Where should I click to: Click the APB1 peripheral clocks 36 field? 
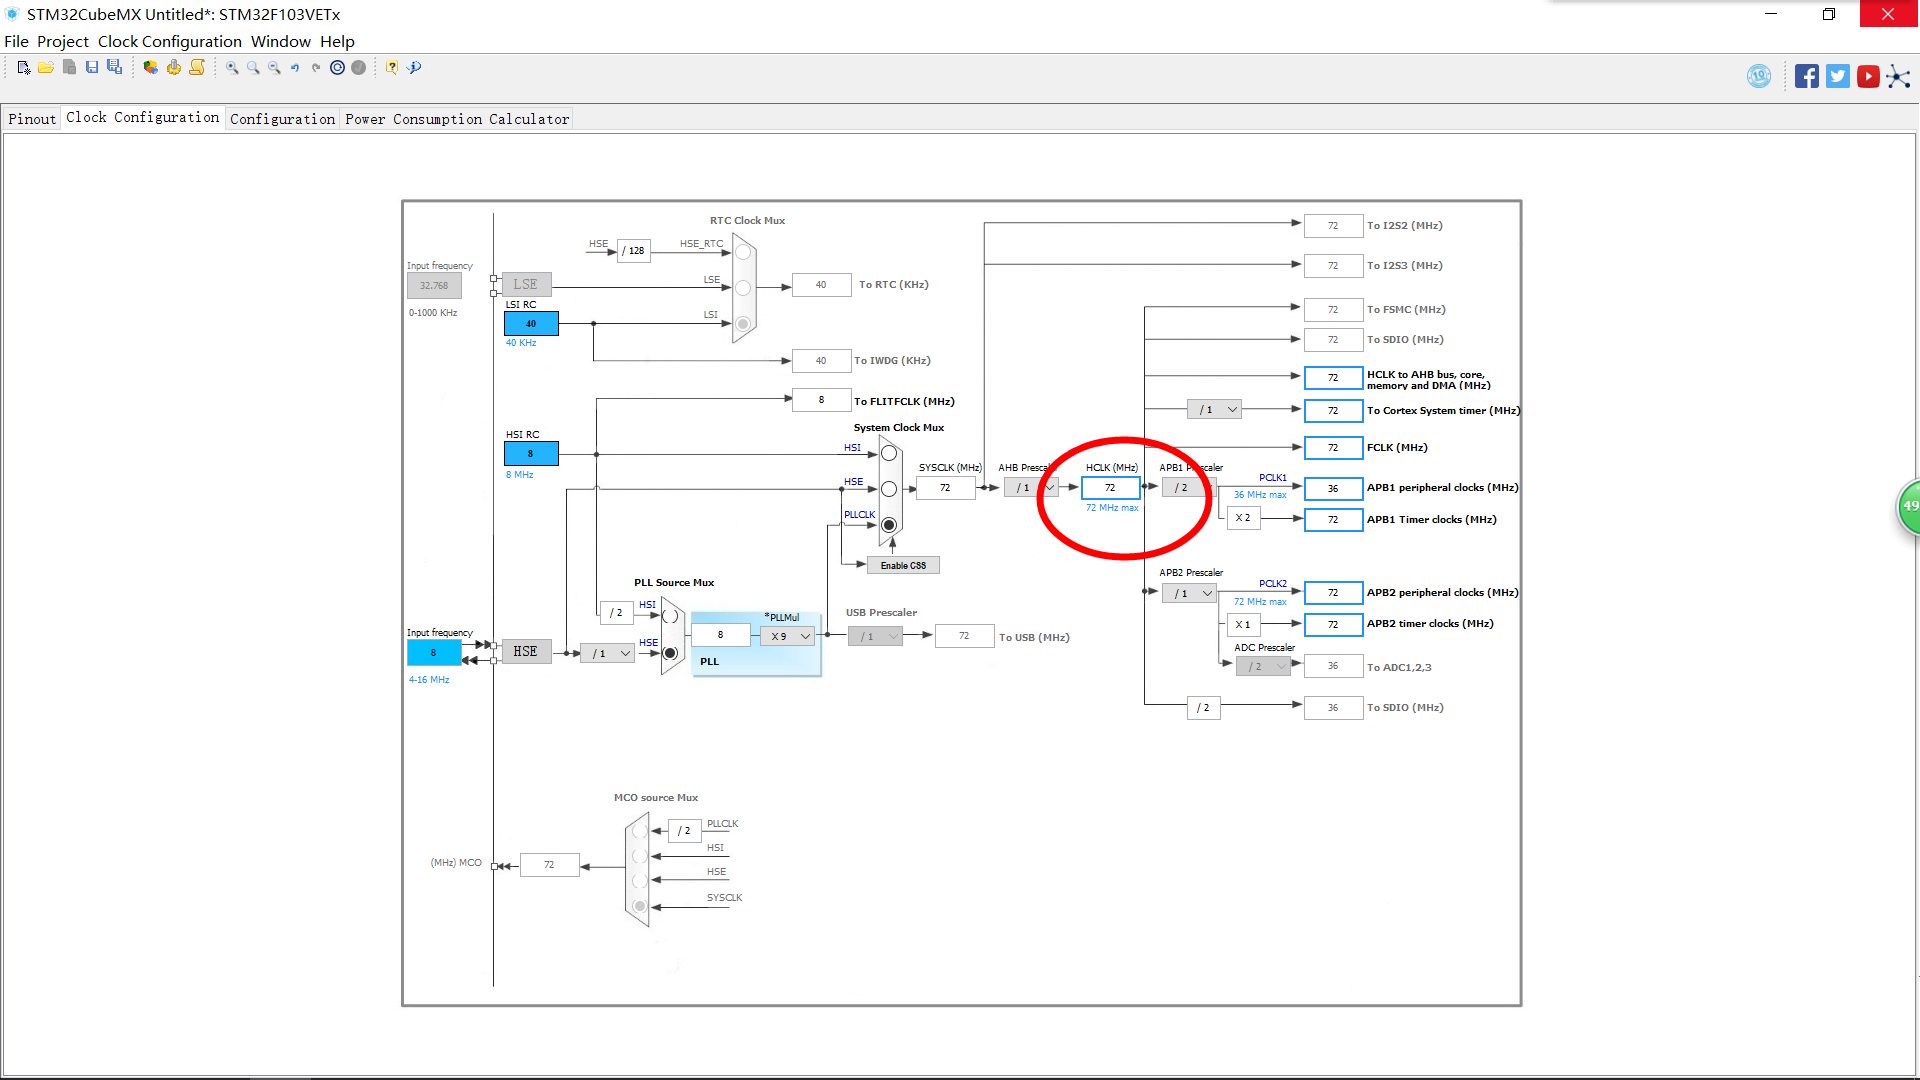[x=1333, y=489]
